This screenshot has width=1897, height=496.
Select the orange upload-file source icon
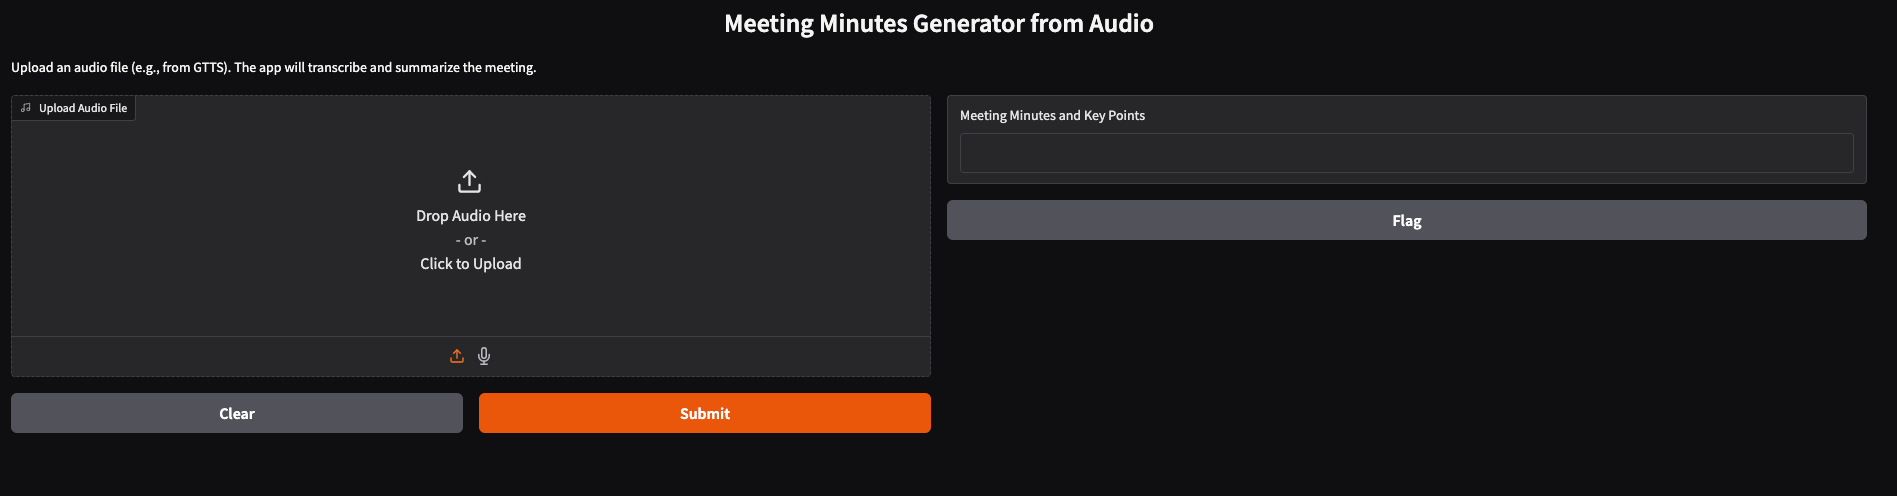pos(457,356)
